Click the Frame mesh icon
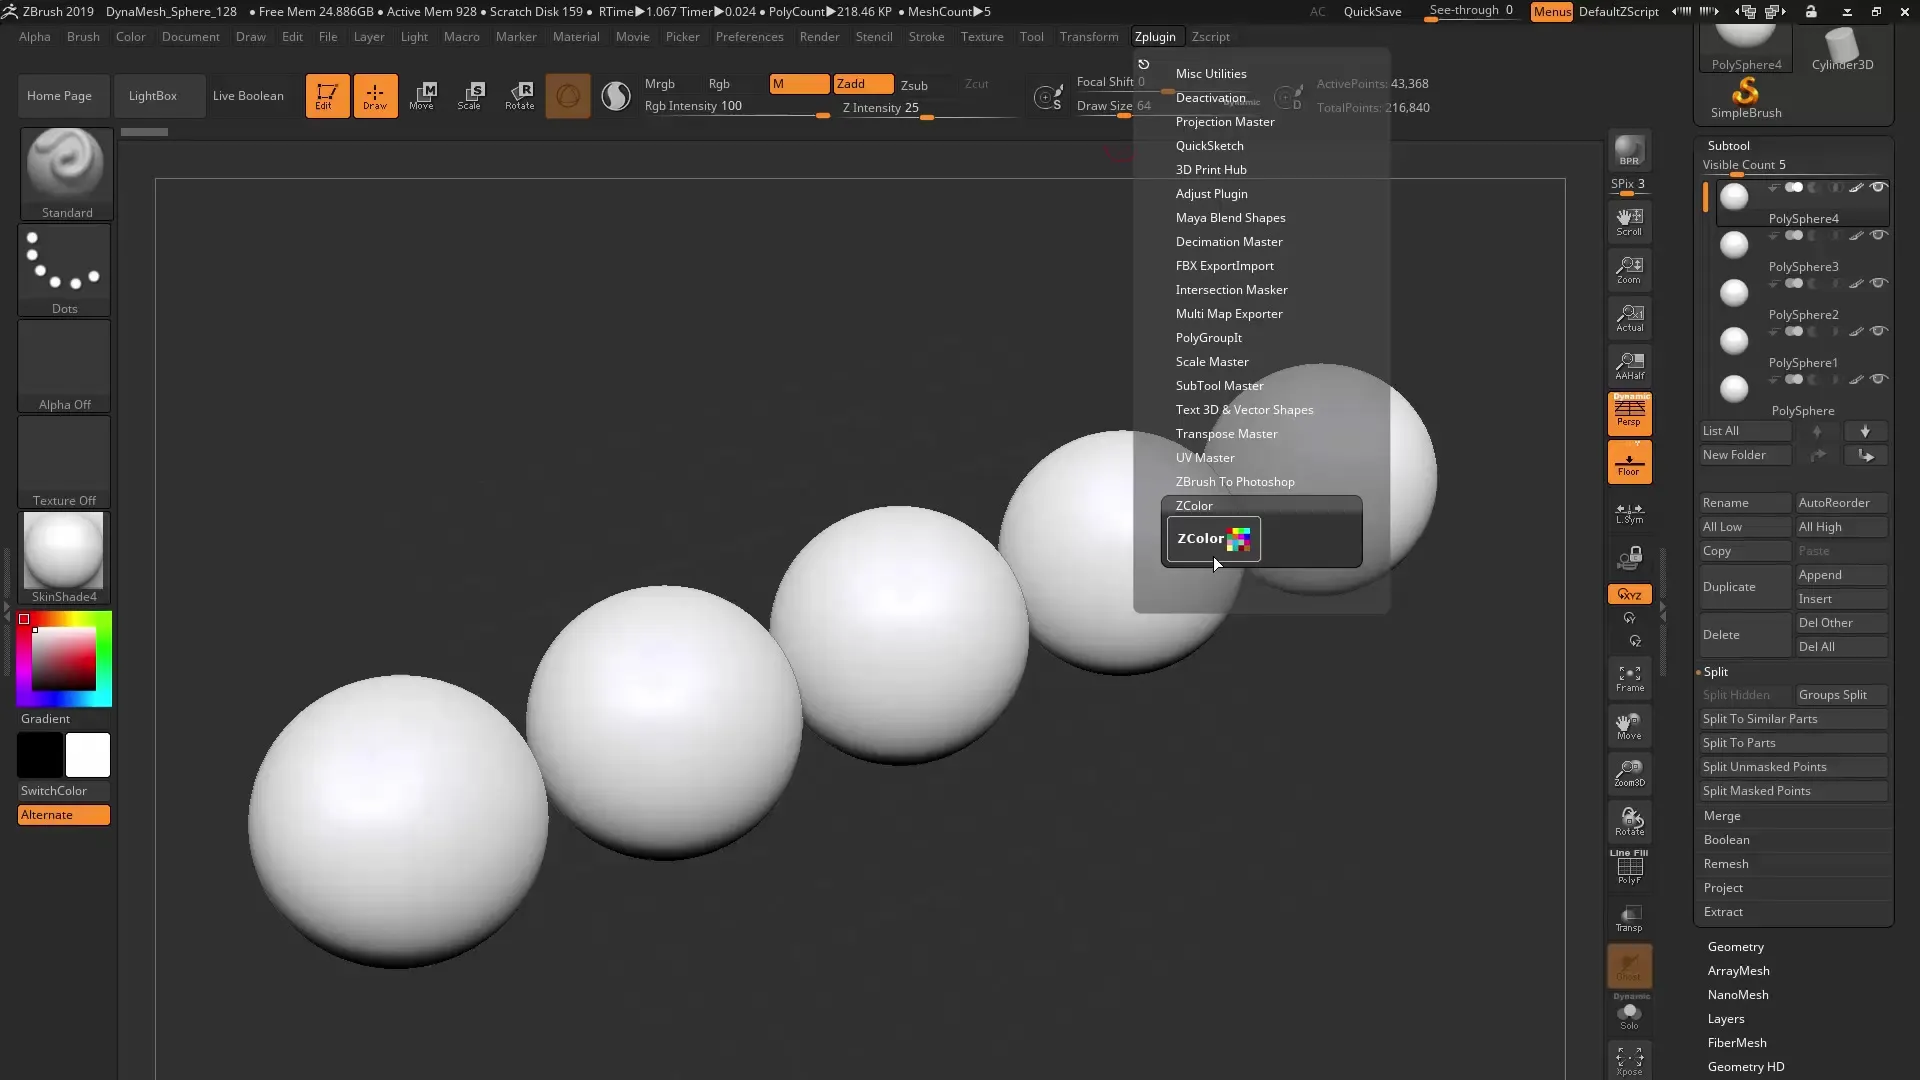 (x=1629, y=679)
